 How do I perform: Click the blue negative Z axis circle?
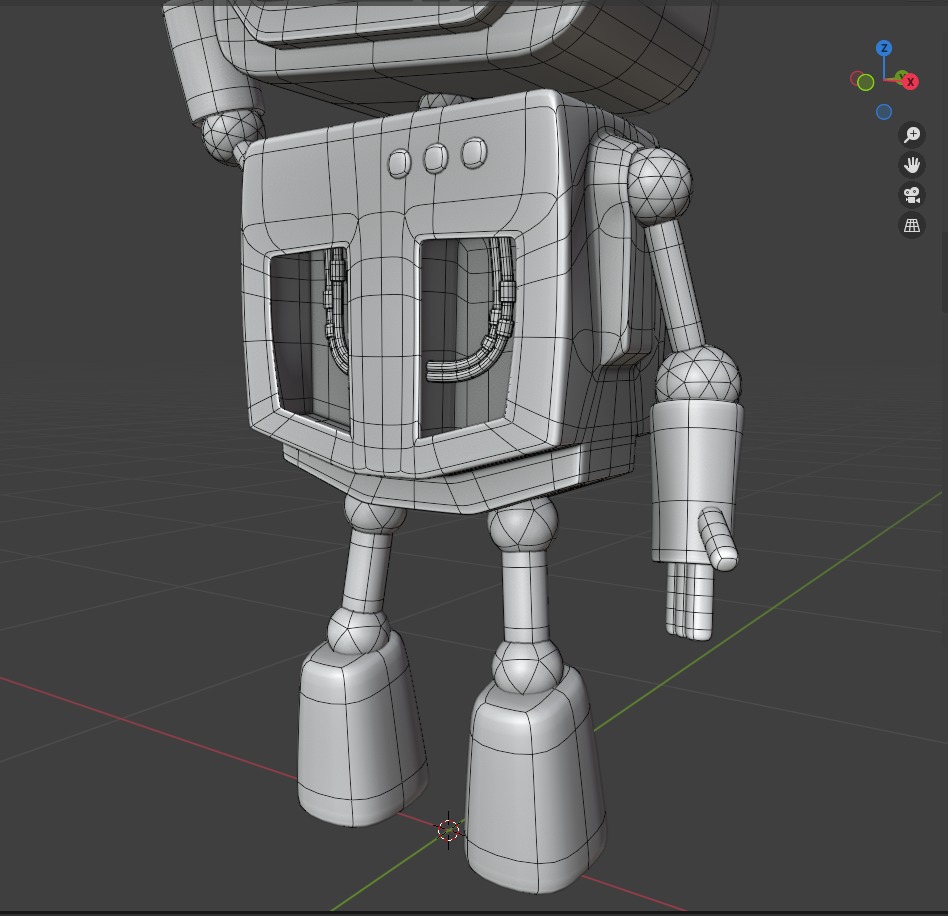pos(884,112)
